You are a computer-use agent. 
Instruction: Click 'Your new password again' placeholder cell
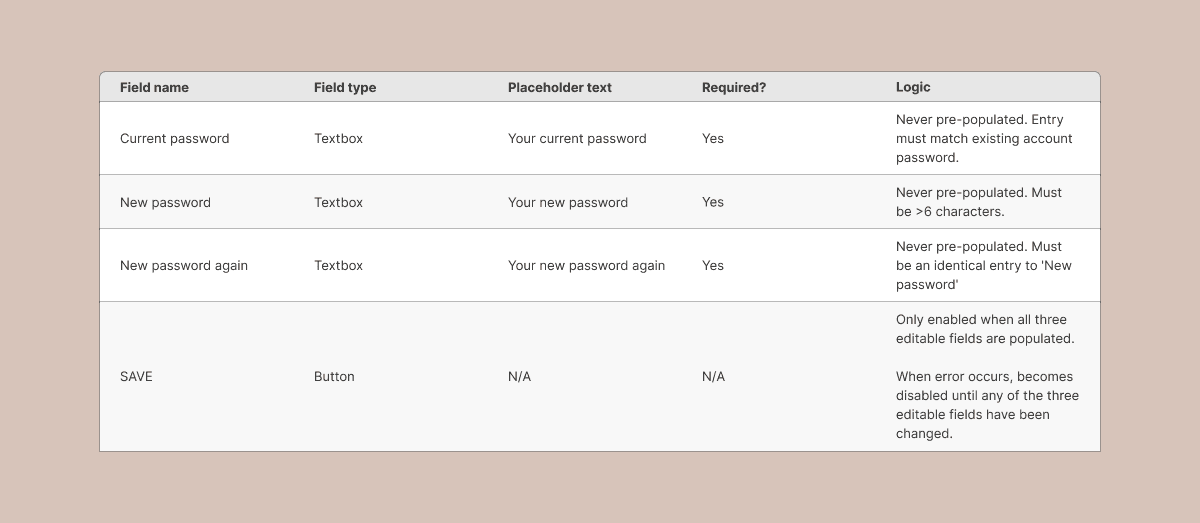pos(586,265)
